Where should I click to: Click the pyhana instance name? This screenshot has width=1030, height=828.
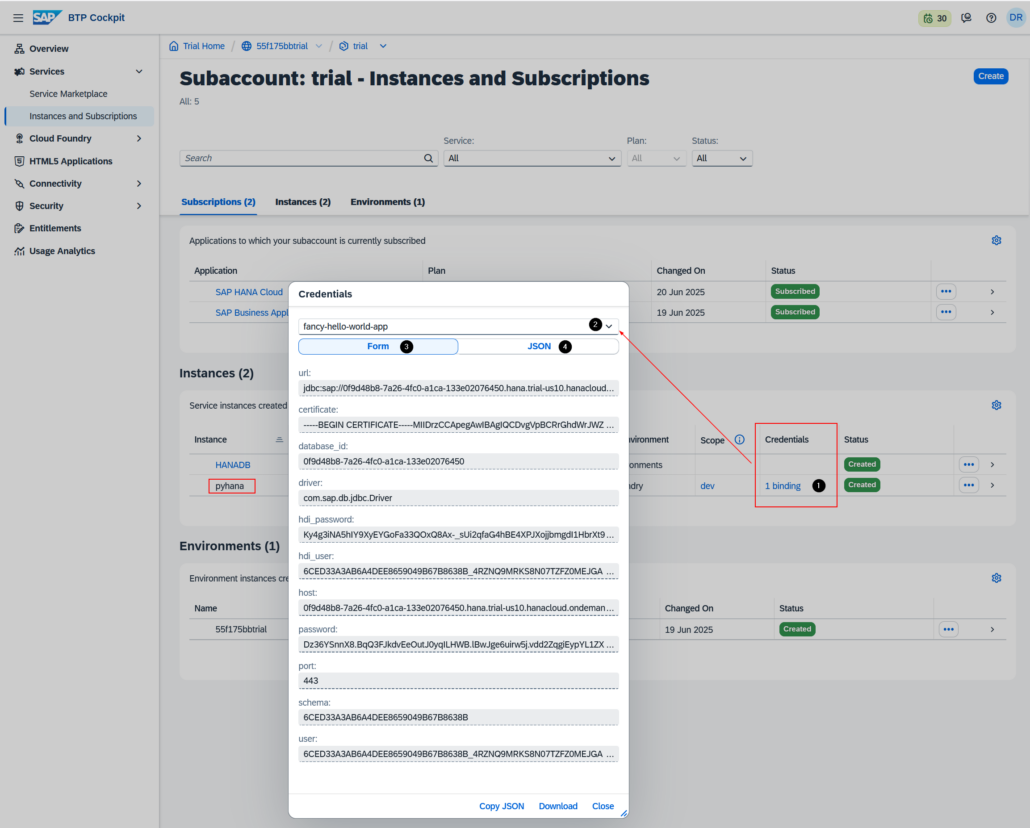point(230,486)
